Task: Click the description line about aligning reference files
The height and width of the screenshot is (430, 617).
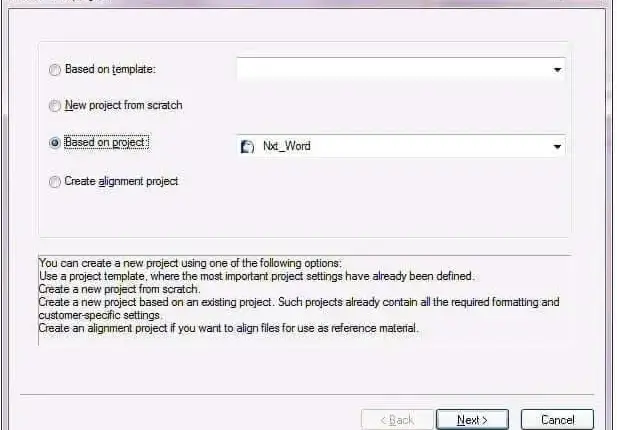Action: 229,328
